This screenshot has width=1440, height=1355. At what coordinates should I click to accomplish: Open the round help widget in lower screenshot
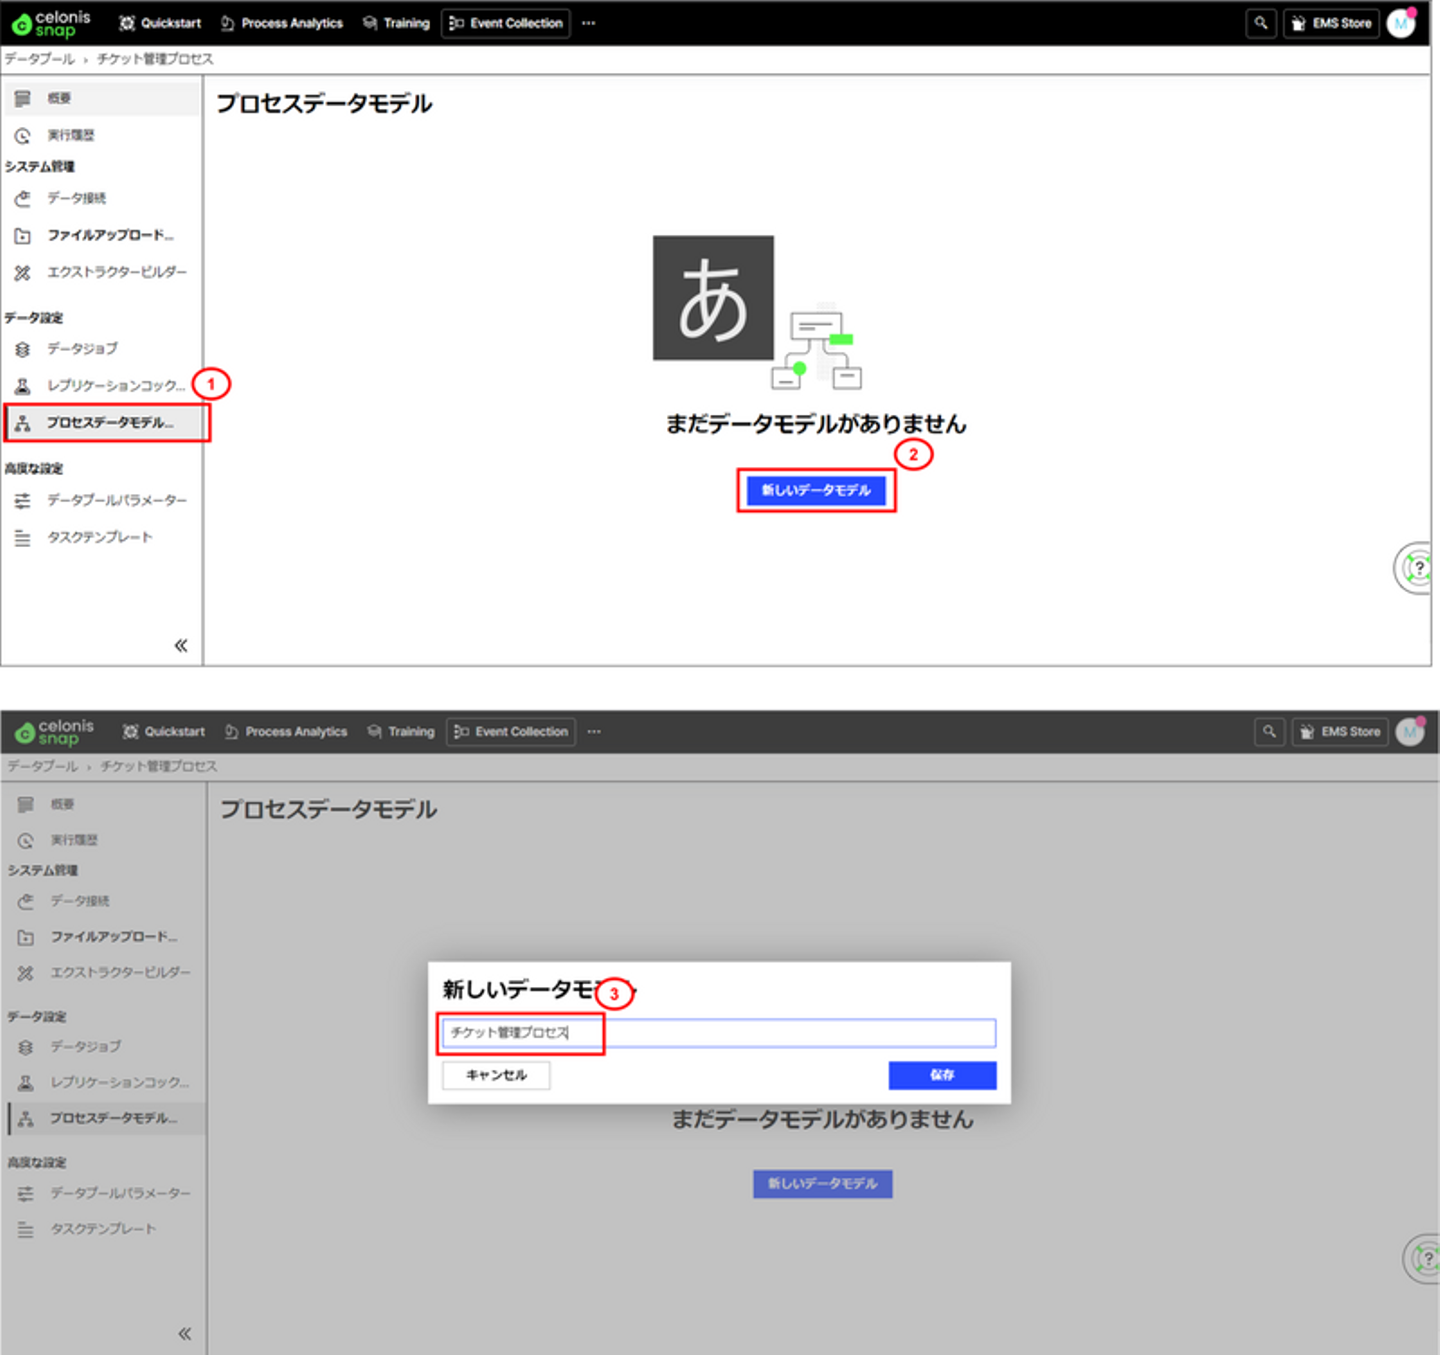coord(1422,1259)
